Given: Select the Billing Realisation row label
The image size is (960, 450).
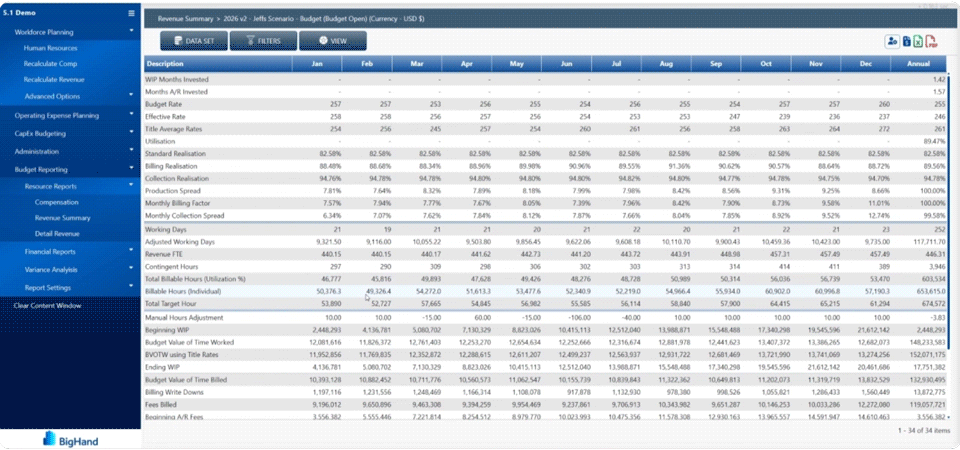Looking at the screenshot, I should click(x=171, y=166).
